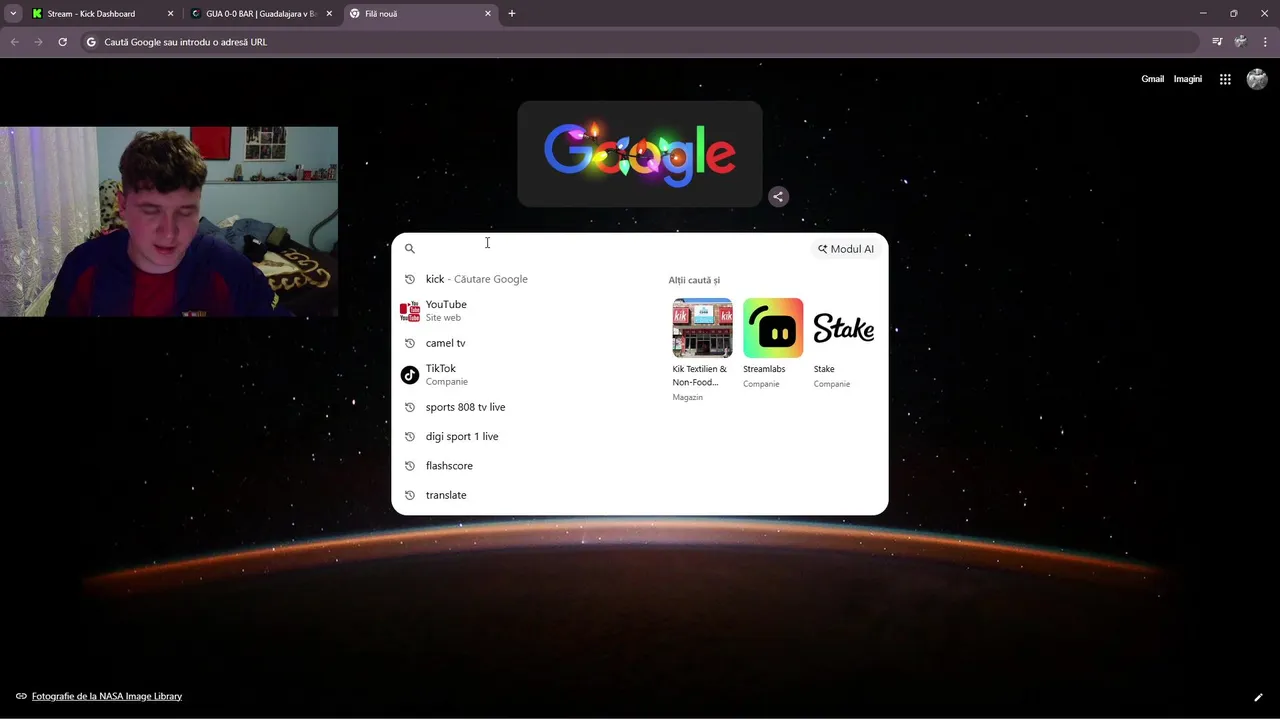This screenshot has height=720, width=1280.
Task: Close the Filă nouă tab
Action: tap(488, 14)
